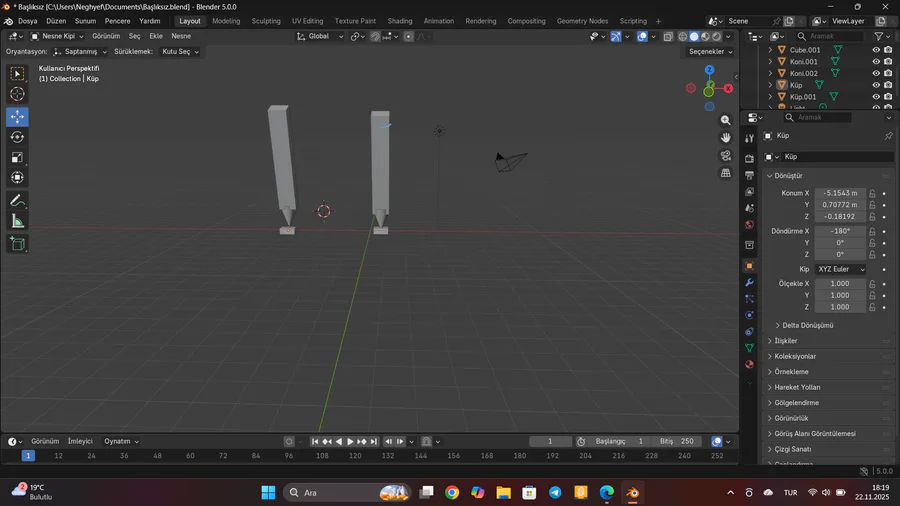Viewport: 900px width, 506px height.
Task: Switch to the Shading workspace tab
Action: click(x=399, y=21)
